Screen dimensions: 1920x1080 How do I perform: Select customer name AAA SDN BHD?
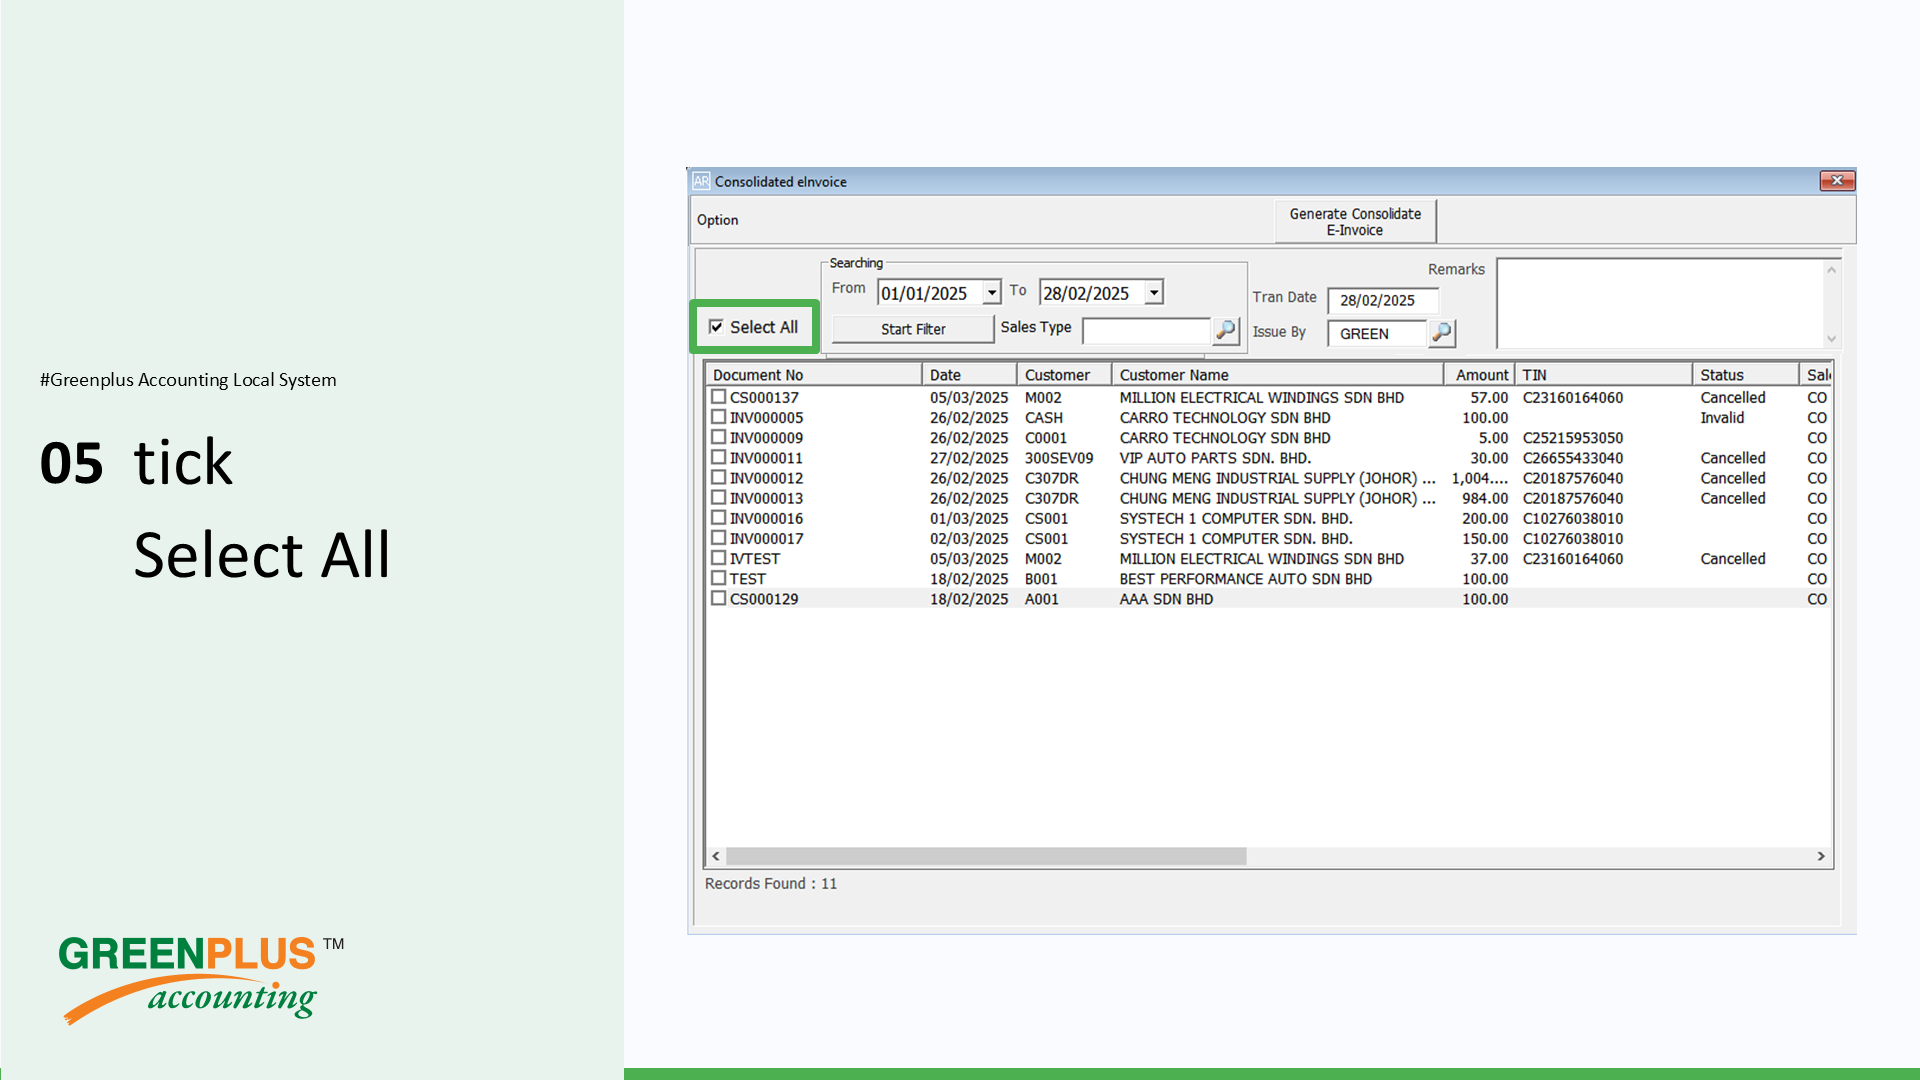1166,599
